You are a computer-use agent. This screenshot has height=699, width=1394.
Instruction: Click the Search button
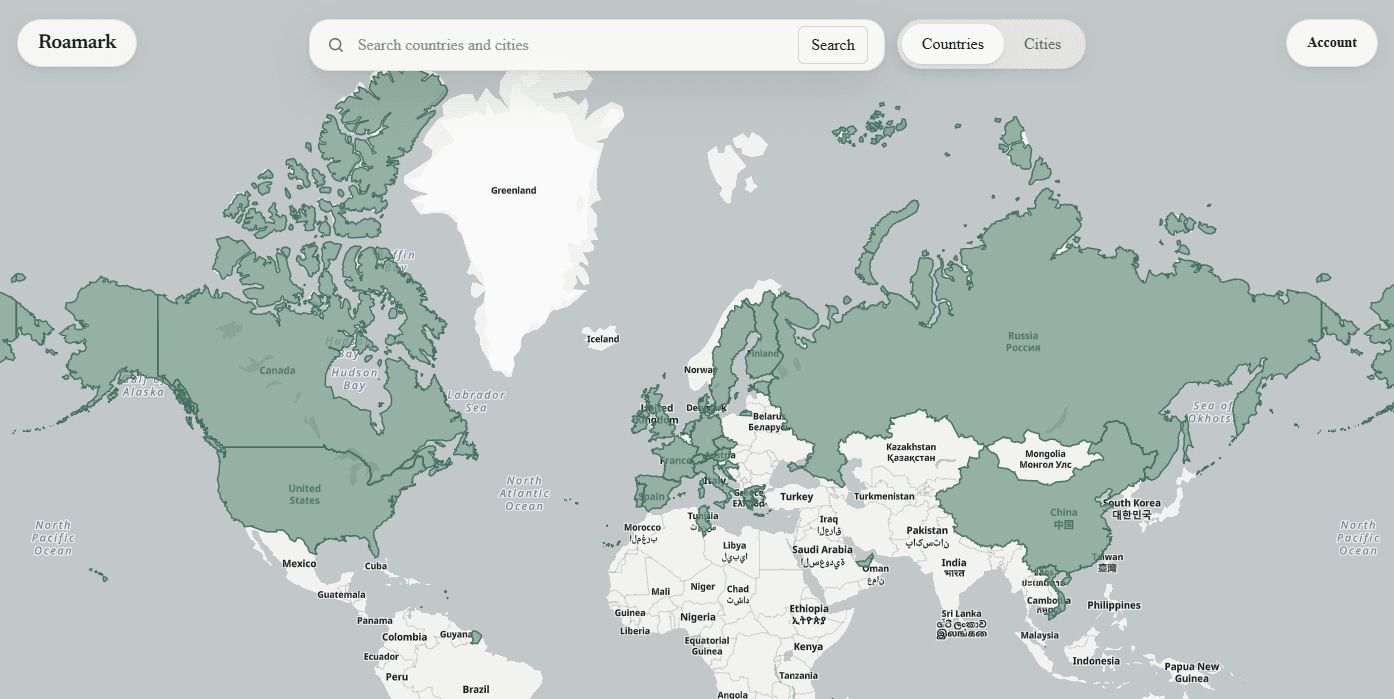[x=833, y=45]
